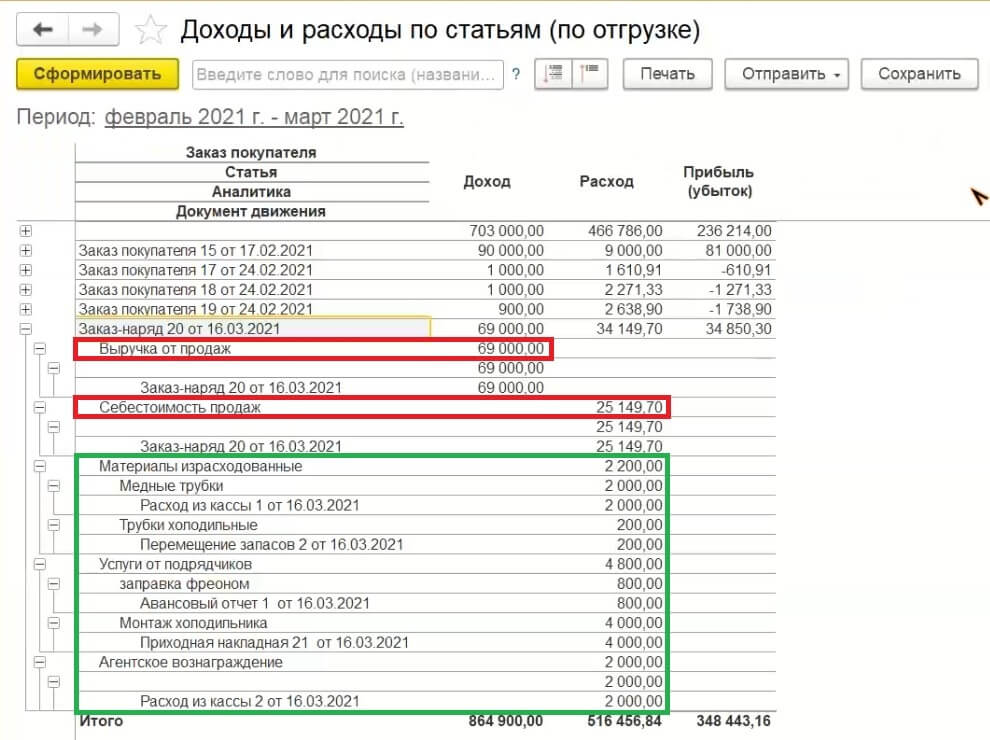Focus the report search input field

point(347,75)
